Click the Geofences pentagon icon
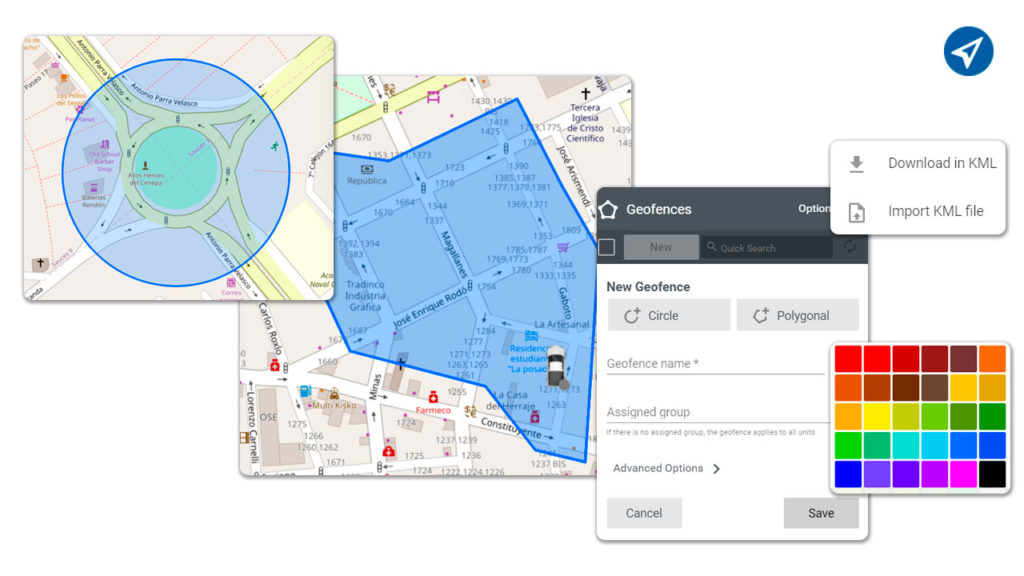Screen dimensions: 1024x576 pyautogui.click(x=608, y=210)
